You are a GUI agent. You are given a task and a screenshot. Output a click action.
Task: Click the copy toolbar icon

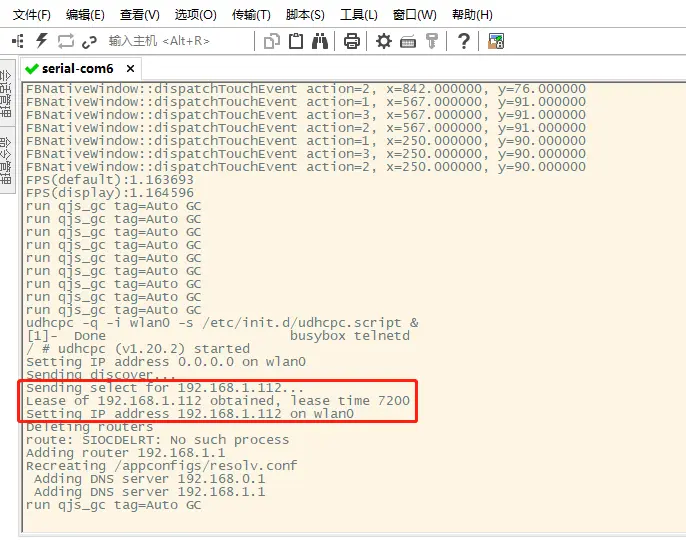(x=272, y=42)
